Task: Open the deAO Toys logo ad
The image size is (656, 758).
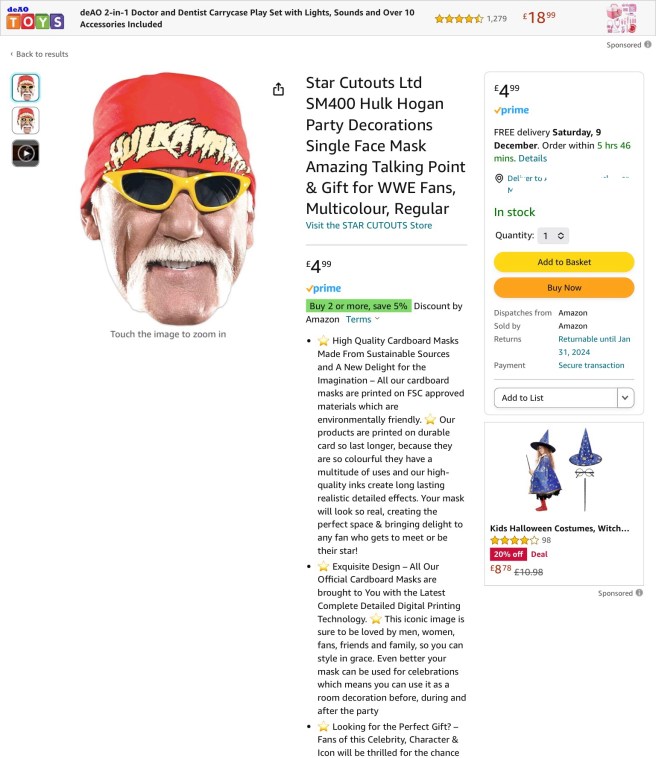Action: coord(35,18)
